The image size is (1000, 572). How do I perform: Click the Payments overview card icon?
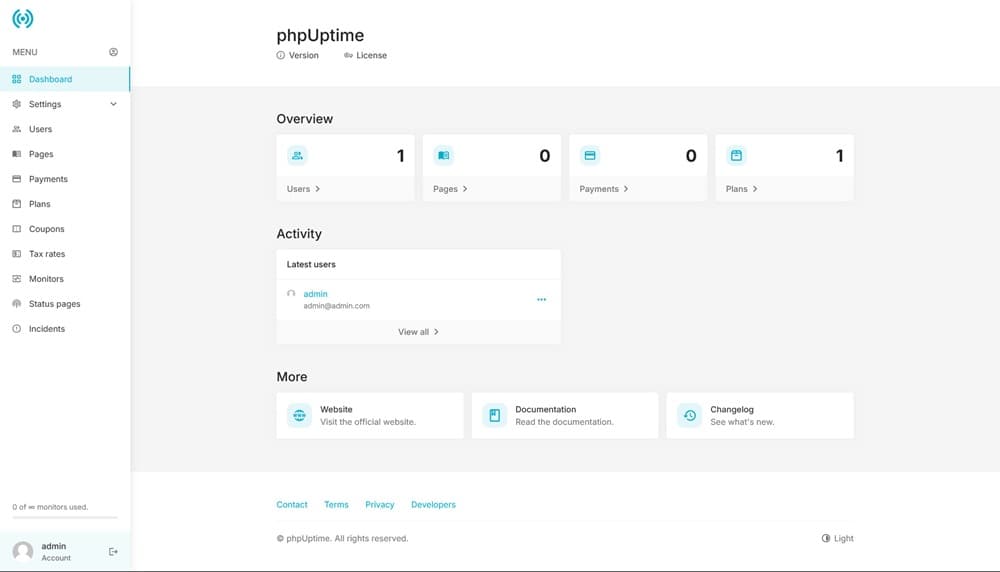pos(590,156)
